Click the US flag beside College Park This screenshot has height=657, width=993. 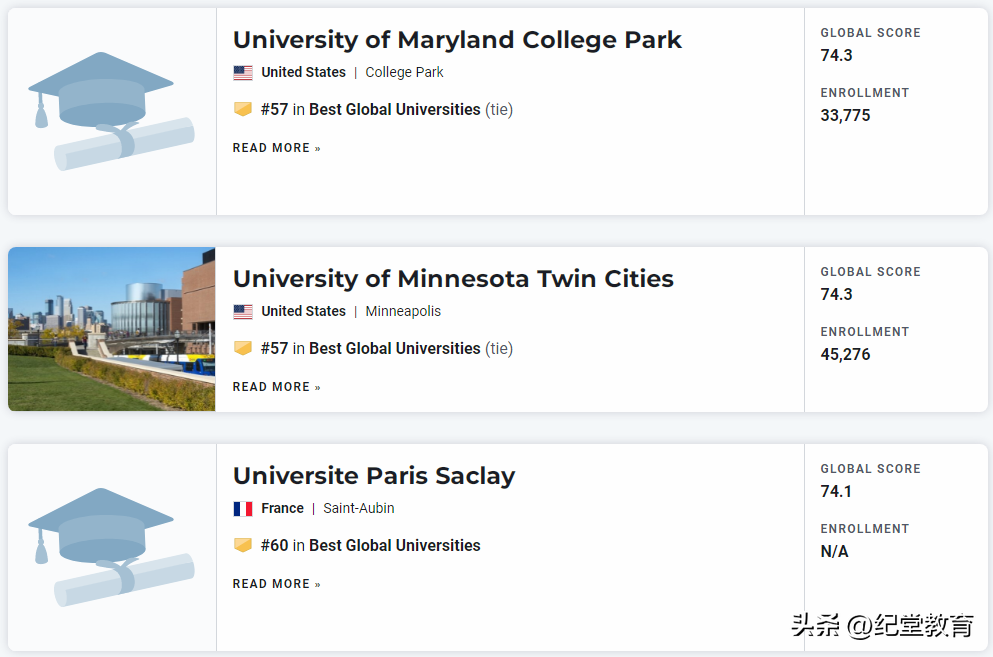pyautogui.click(x=243, y=73)
